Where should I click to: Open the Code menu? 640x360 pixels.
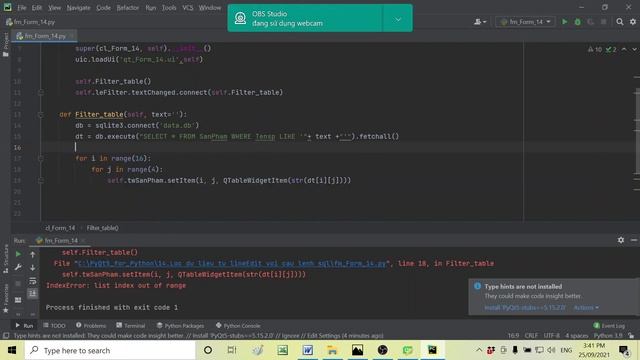[x=103, y=8]
